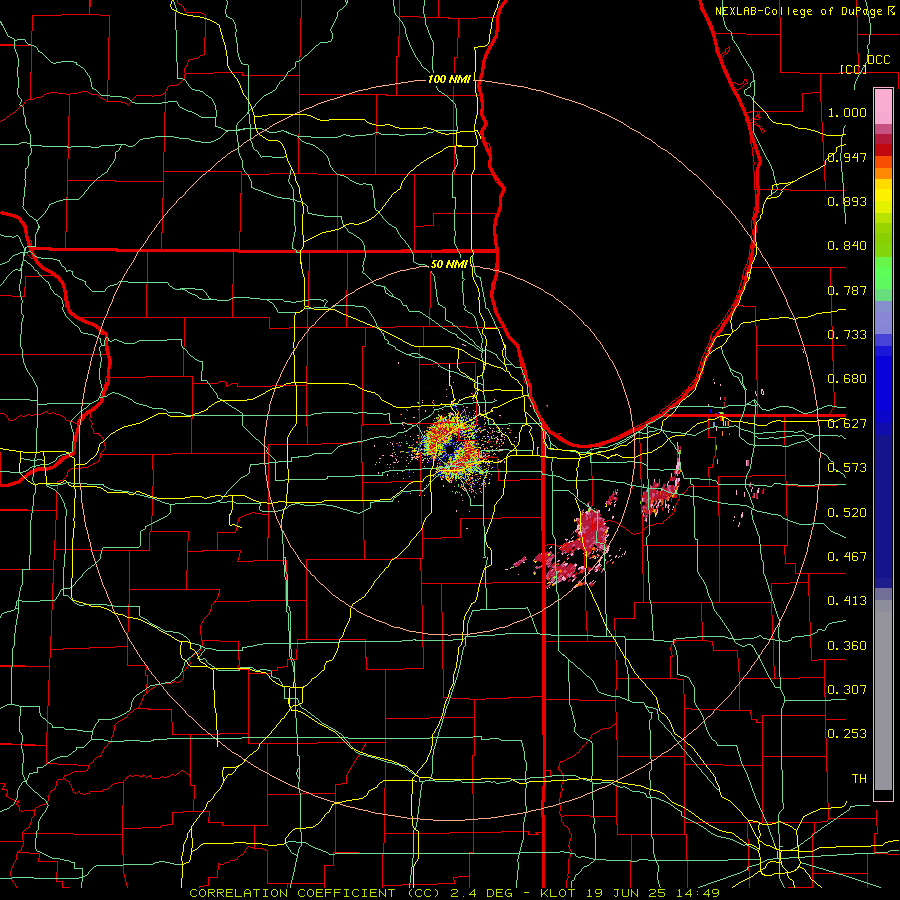
Task: Click the 1.000 value on color scale
Action: coord(847,112)
